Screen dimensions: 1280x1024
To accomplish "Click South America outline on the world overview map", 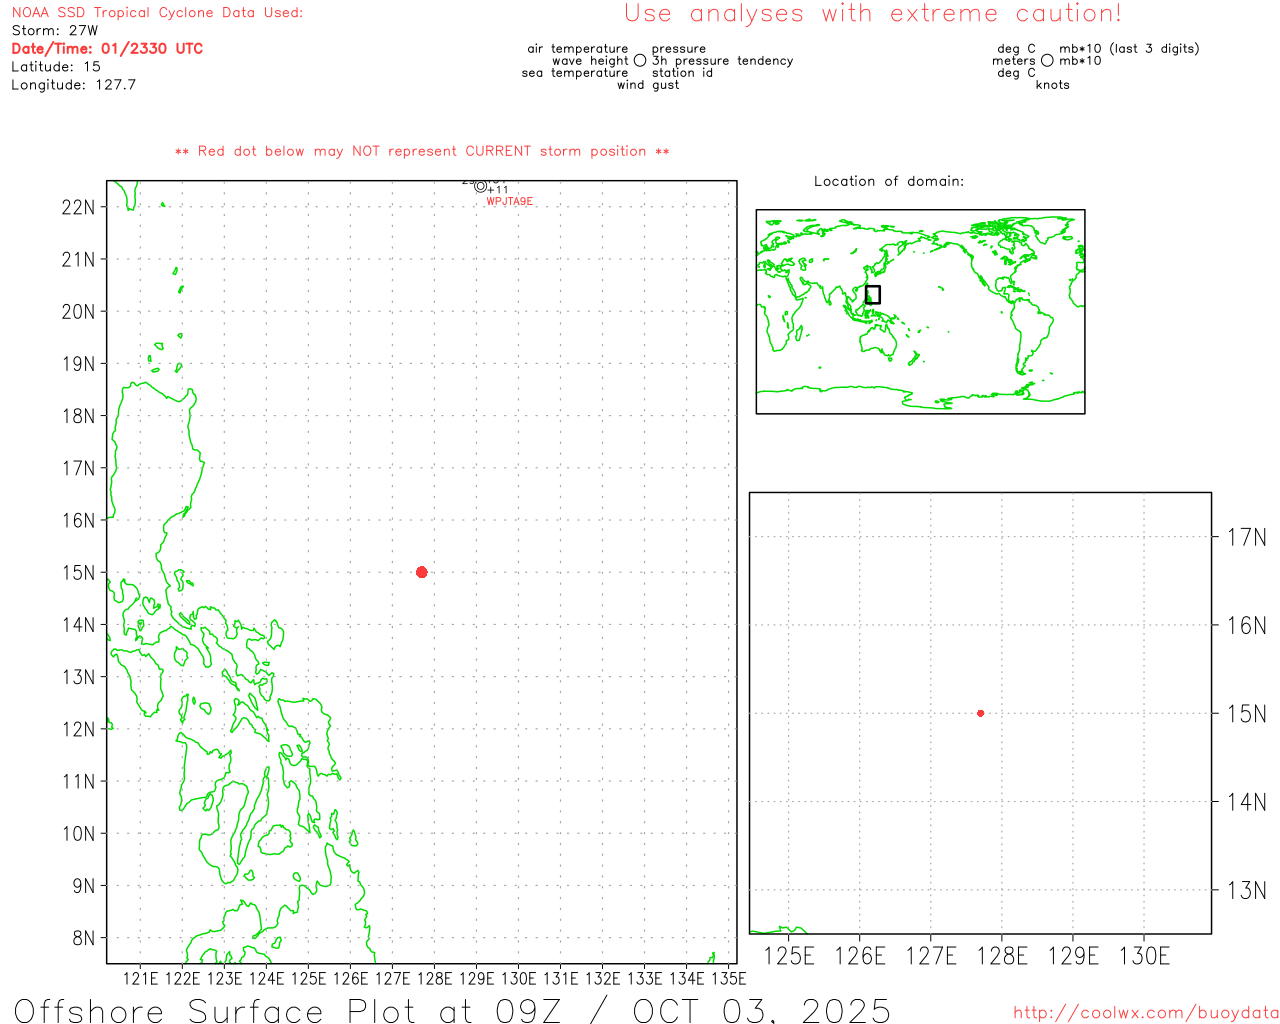I will pos(1030,332).
